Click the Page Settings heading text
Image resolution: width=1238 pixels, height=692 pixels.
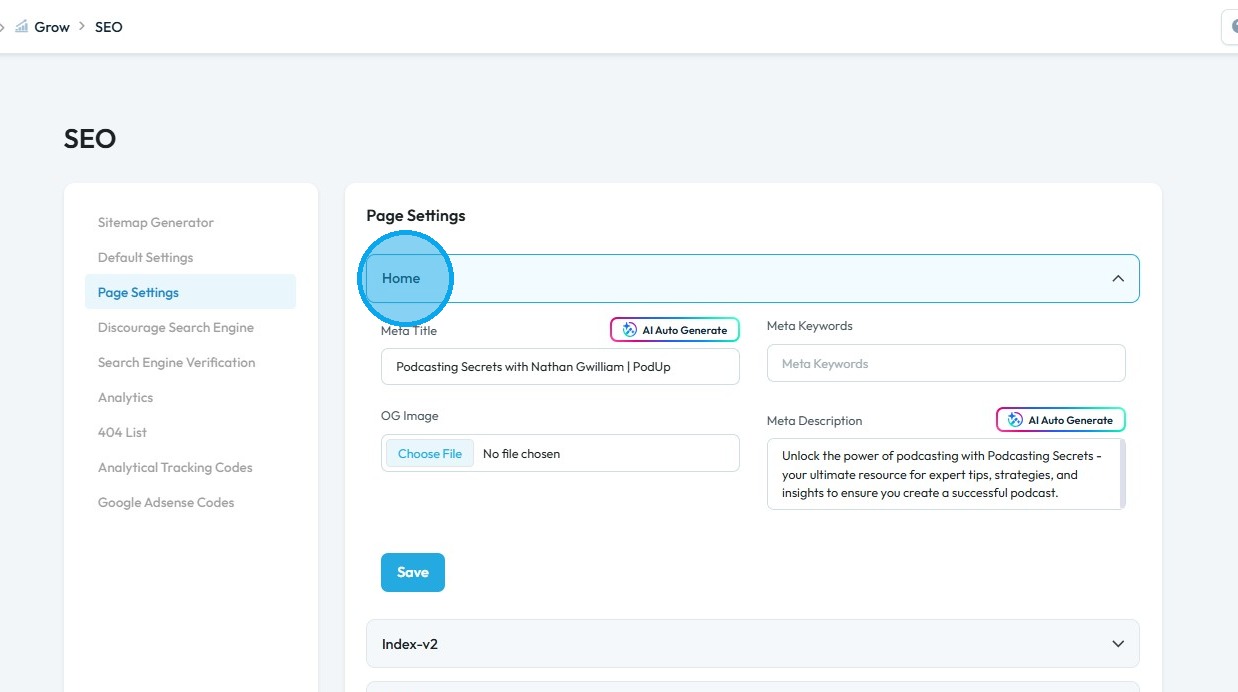416,215
